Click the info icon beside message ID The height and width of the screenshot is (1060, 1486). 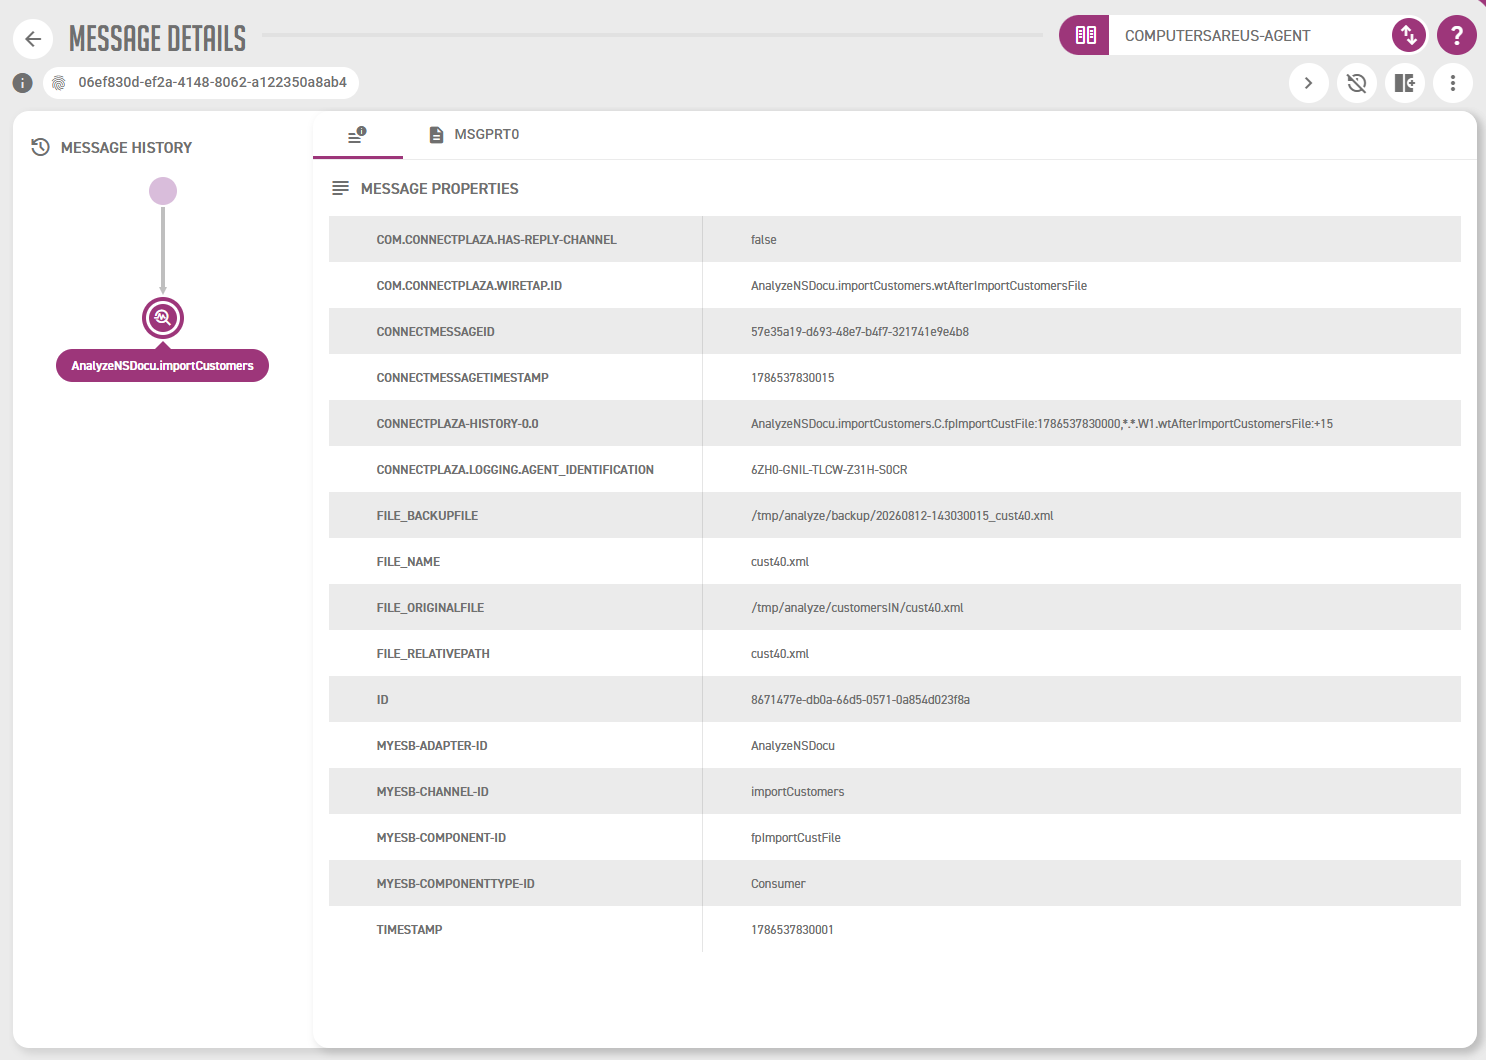tap(23, 83)
